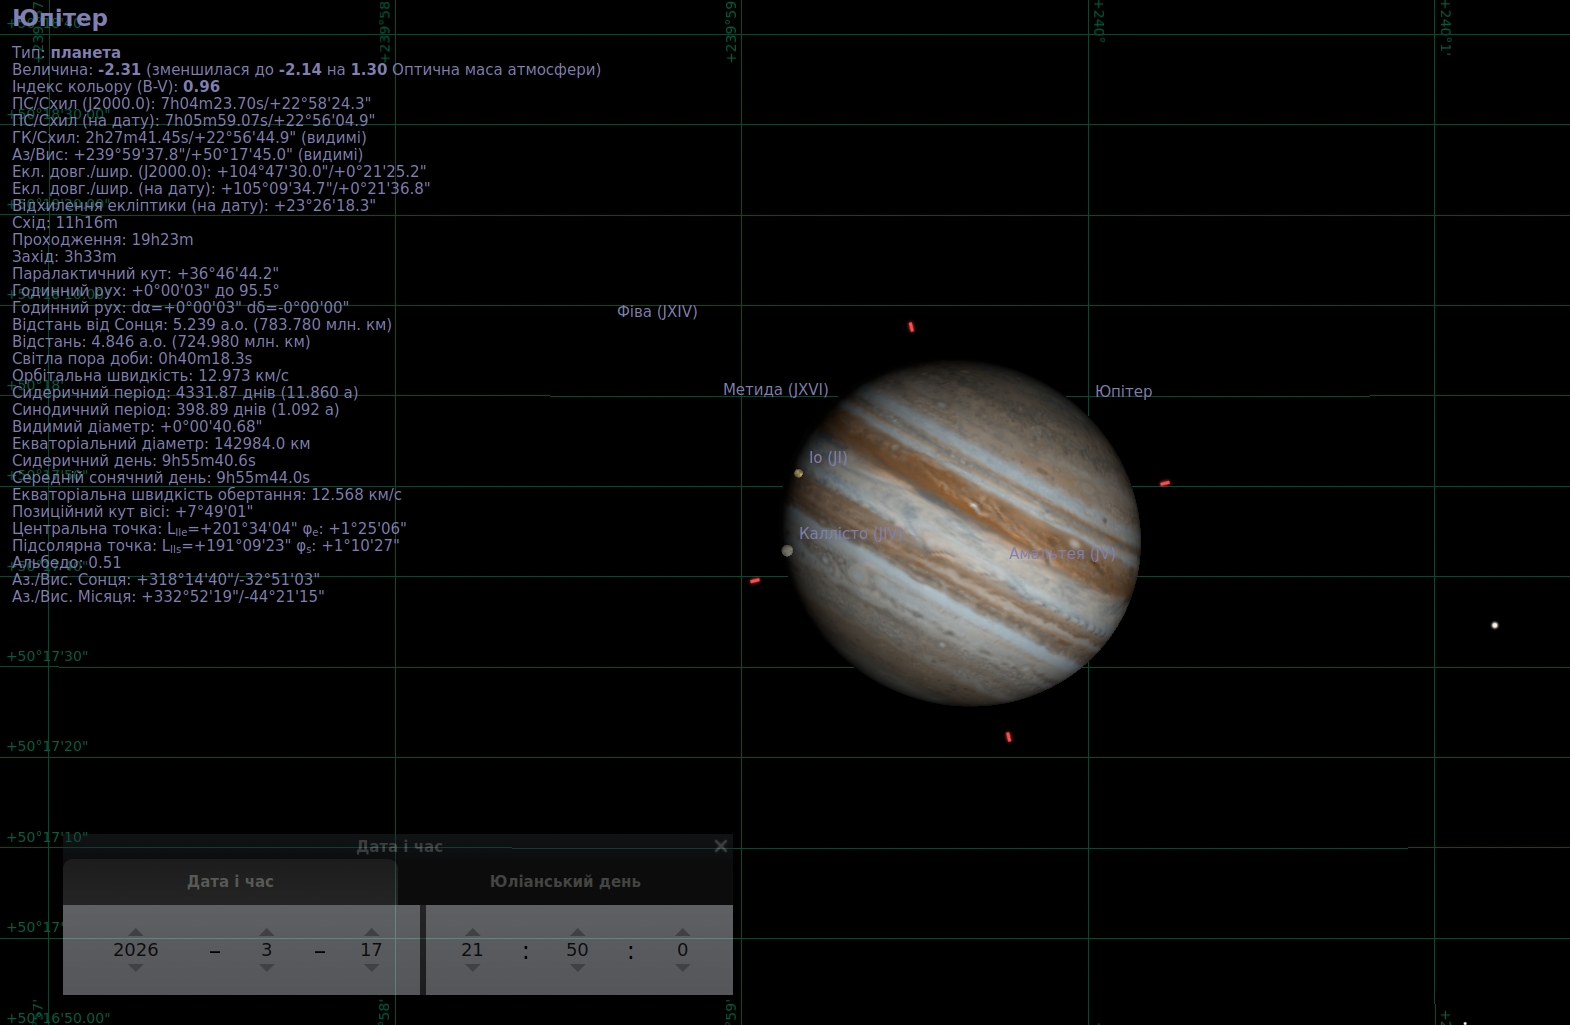Select the Io moon dot
This screenshot has width=1570, height=1025.
[x=798, y=473]
